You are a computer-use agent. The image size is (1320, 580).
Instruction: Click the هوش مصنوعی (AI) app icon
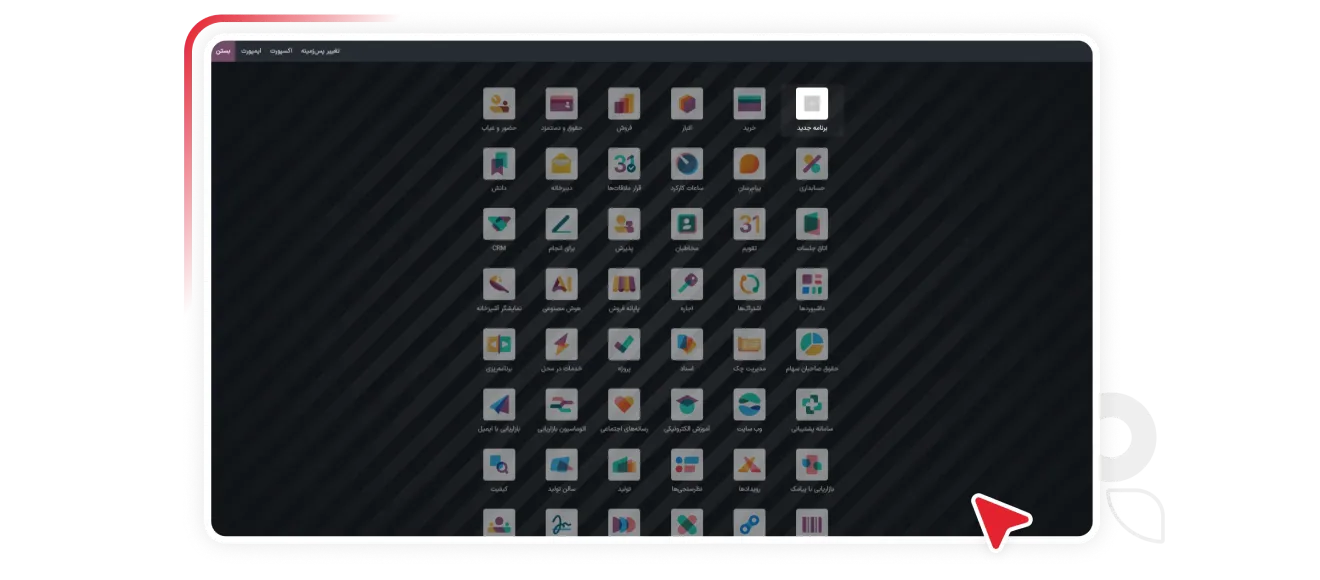click(x=561, y=285)
